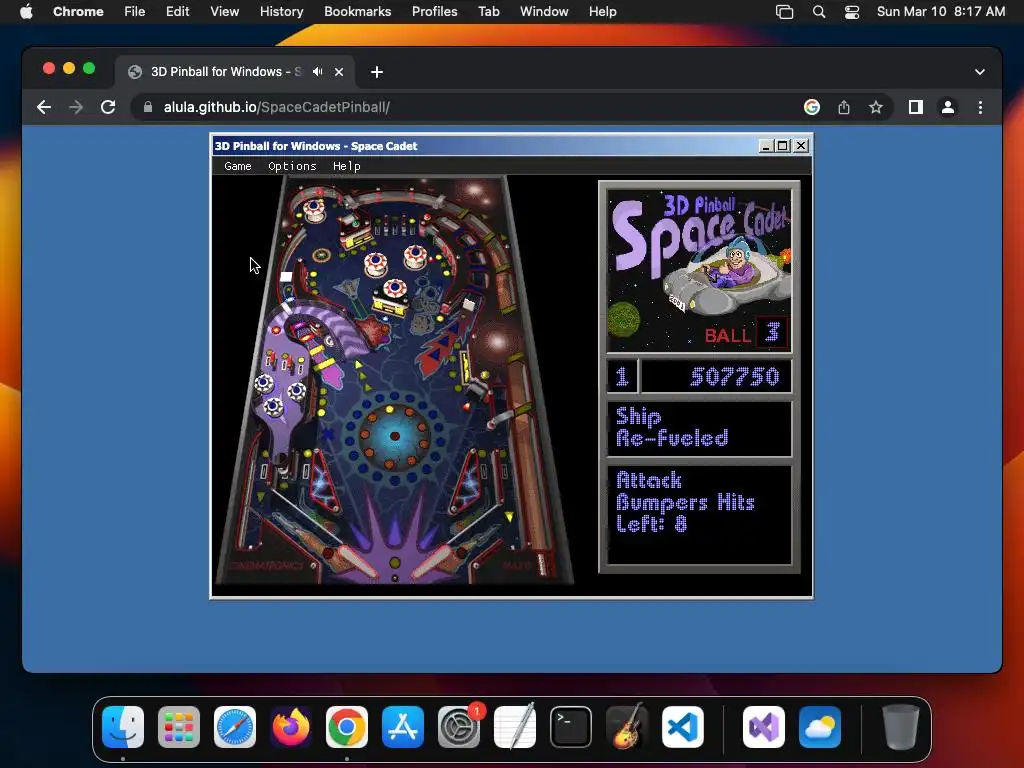Open Launchpad from the dock

(x=179, y=727)
